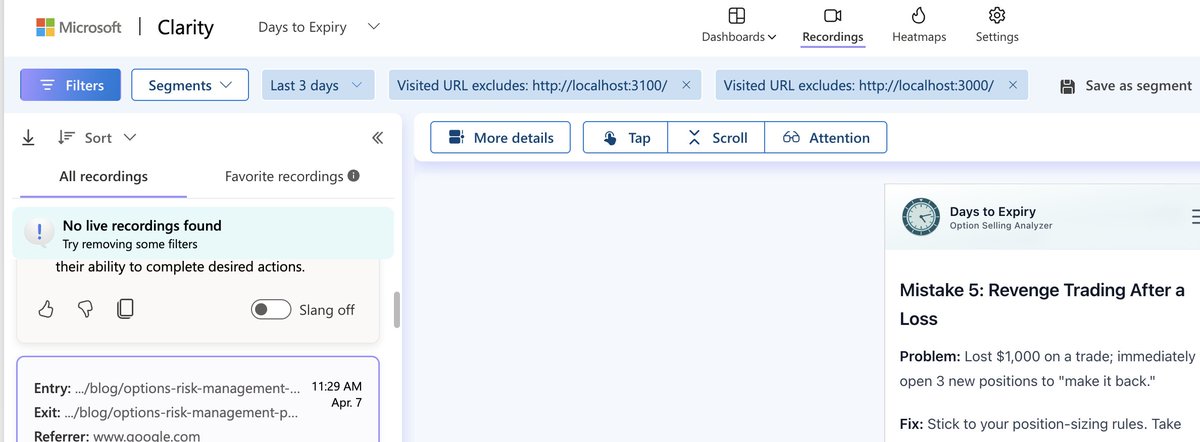Click the Favorite recordings info icon

tap(353, 176)
